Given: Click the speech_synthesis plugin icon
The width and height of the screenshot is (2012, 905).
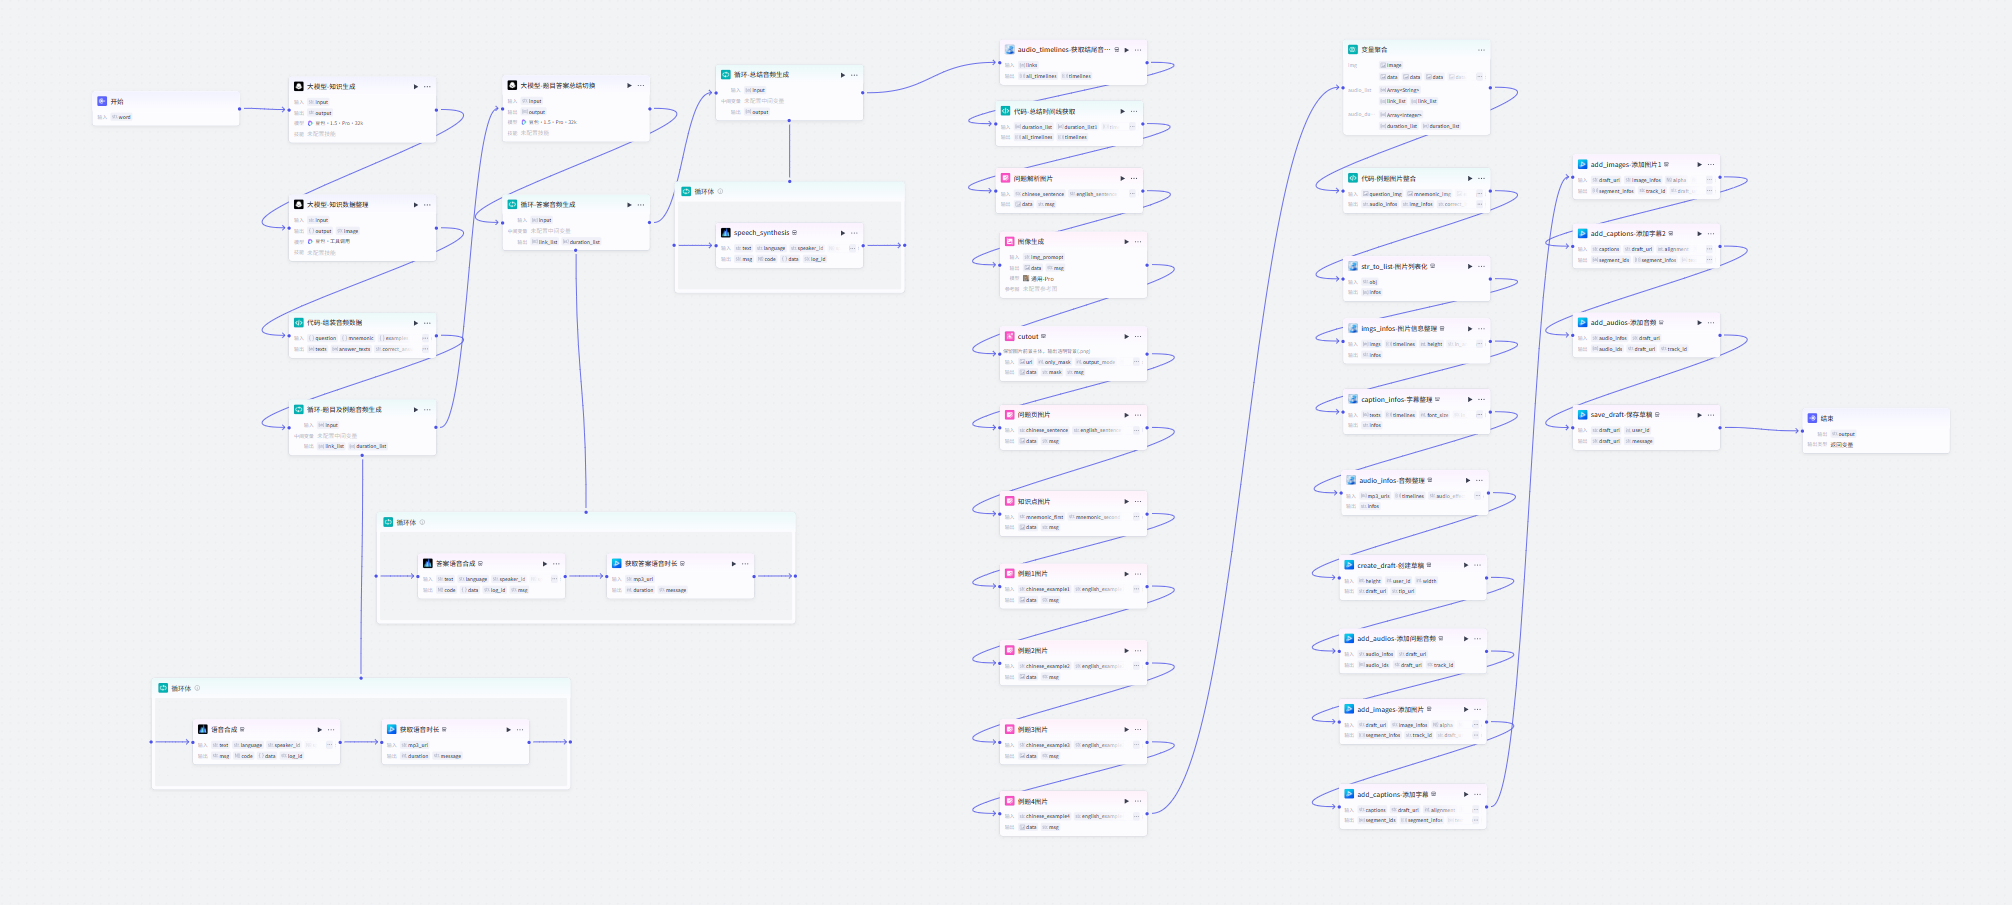Looking at the screenshot, I should click(x=726, y=232).
